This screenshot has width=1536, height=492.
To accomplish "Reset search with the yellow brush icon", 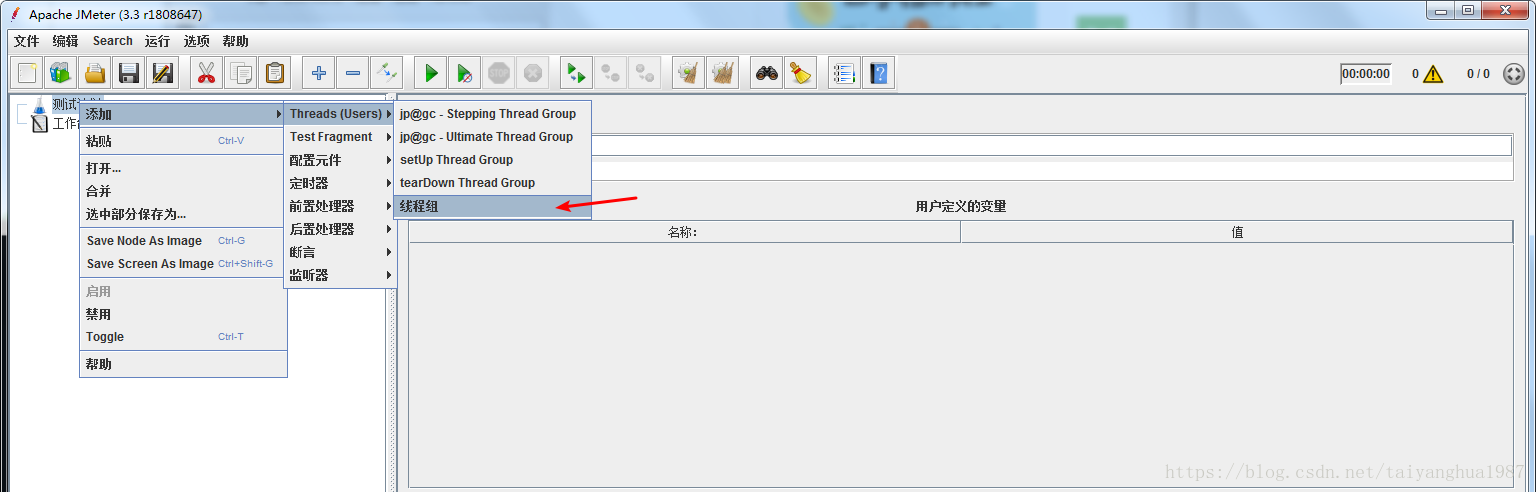I will click(800, 73).
